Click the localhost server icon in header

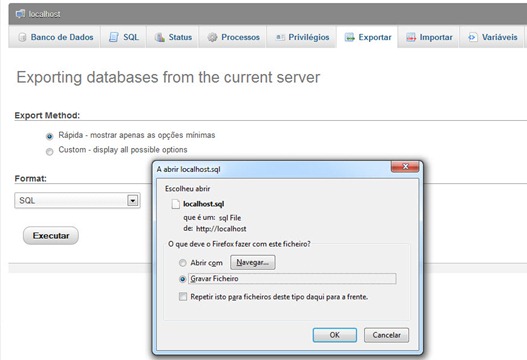[x=21, y=14]
